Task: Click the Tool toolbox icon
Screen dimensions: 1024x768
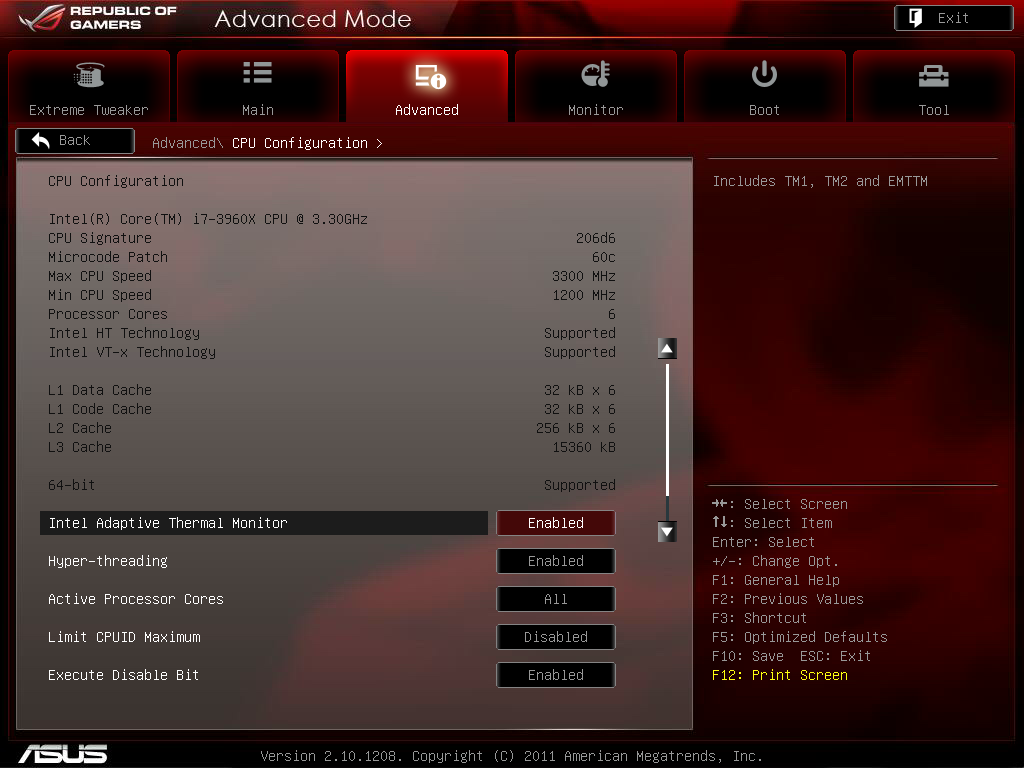Action: tap(933, 76)
